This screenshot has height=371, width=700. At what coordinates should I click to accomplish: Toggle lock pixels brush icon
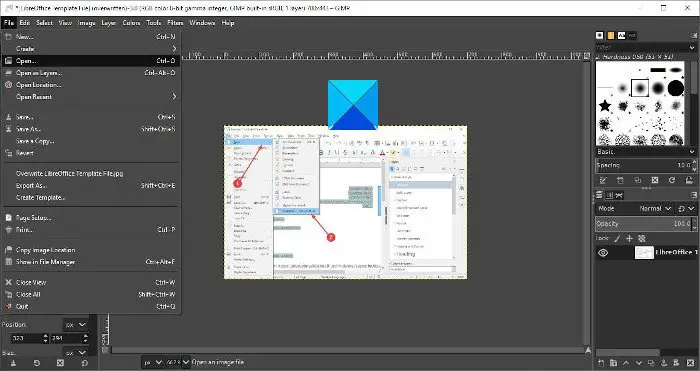[x=617, y=238]
